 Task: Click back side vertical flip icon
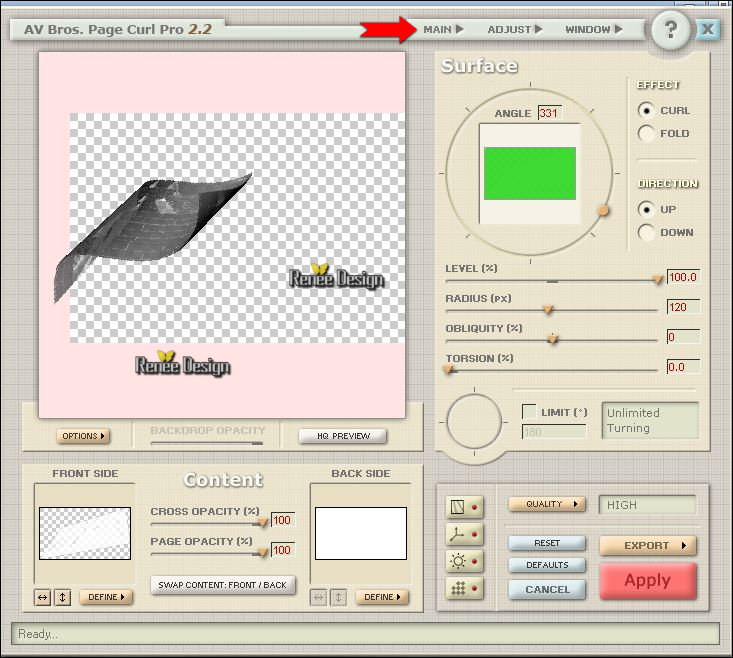(x=338, y=597)
